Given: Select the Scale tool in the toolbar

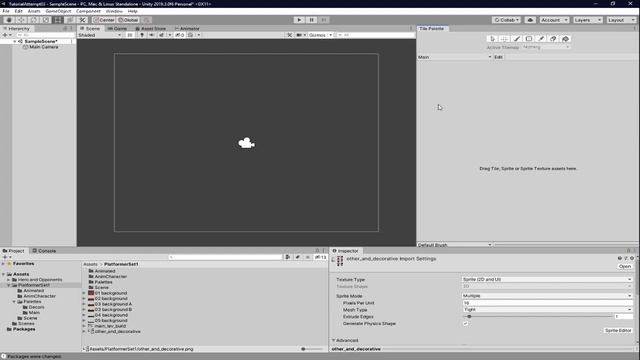Looking at the screenshot, I should (x=46, y=20).
